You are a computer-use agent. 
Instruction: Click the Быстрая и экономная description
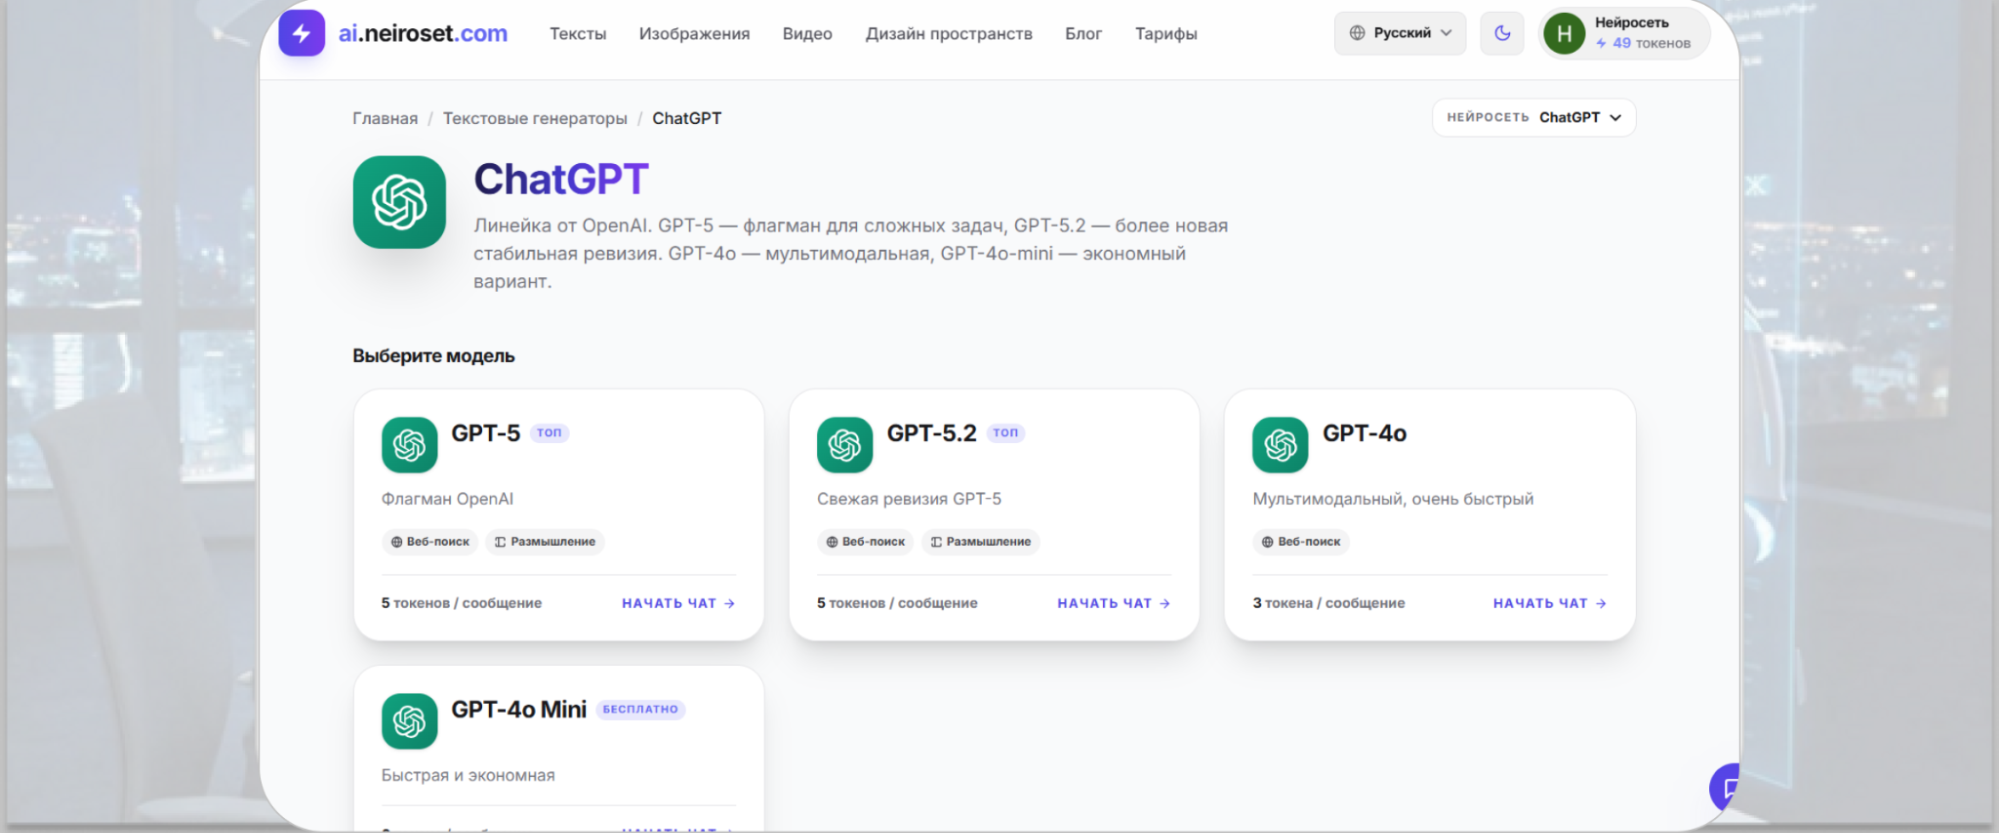click(468, 775)
